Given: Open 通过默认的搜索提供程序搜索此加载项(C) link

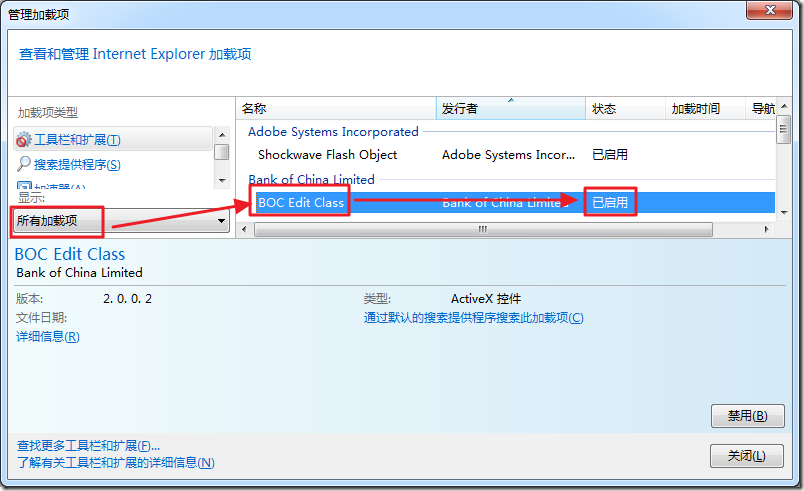Looking at the screenshot, I should pos(473,318).
